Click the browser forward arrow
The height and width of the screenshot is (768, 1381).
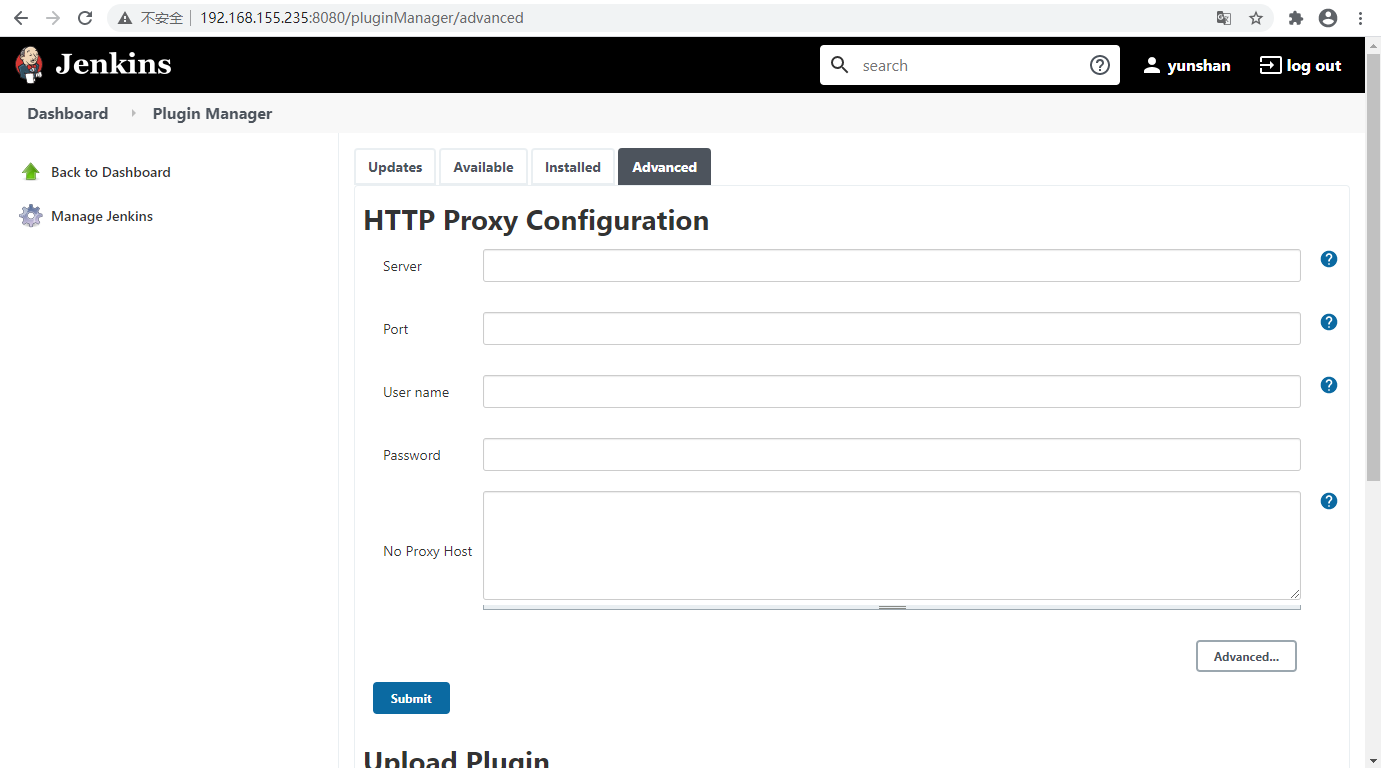pyautogui.click(x=53, y=18)
